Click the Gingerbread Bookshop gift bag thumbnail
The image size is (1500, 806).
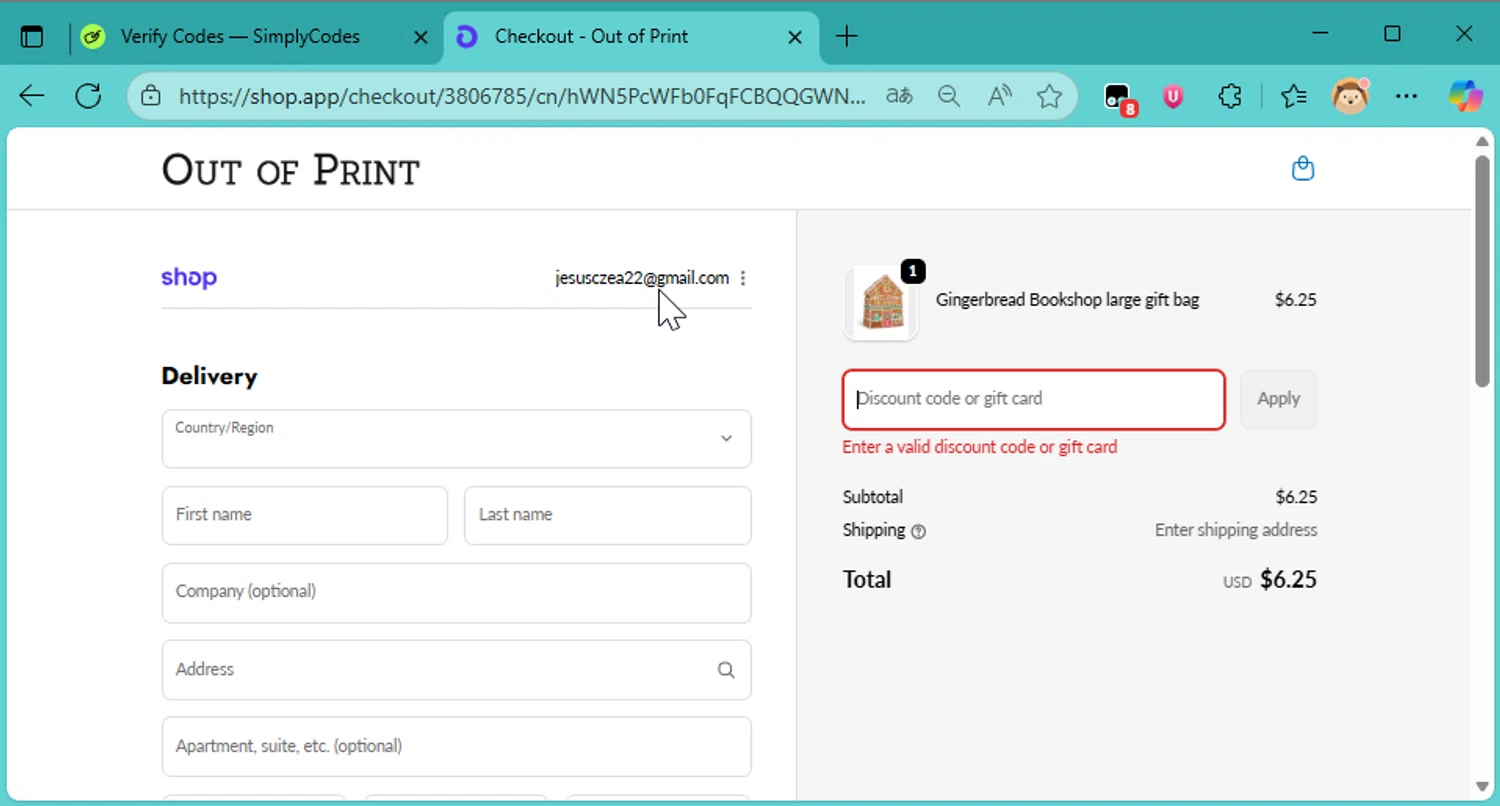(x=881, y=303)
